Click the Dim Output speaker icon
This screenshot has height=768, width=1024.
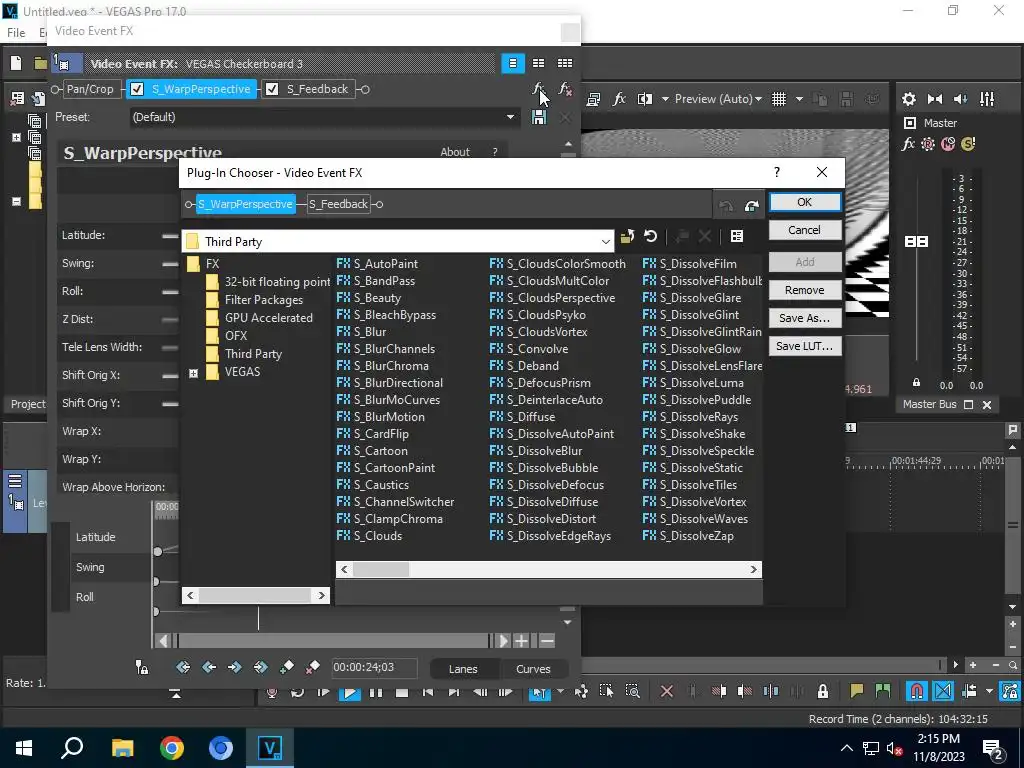click(961, 99)
